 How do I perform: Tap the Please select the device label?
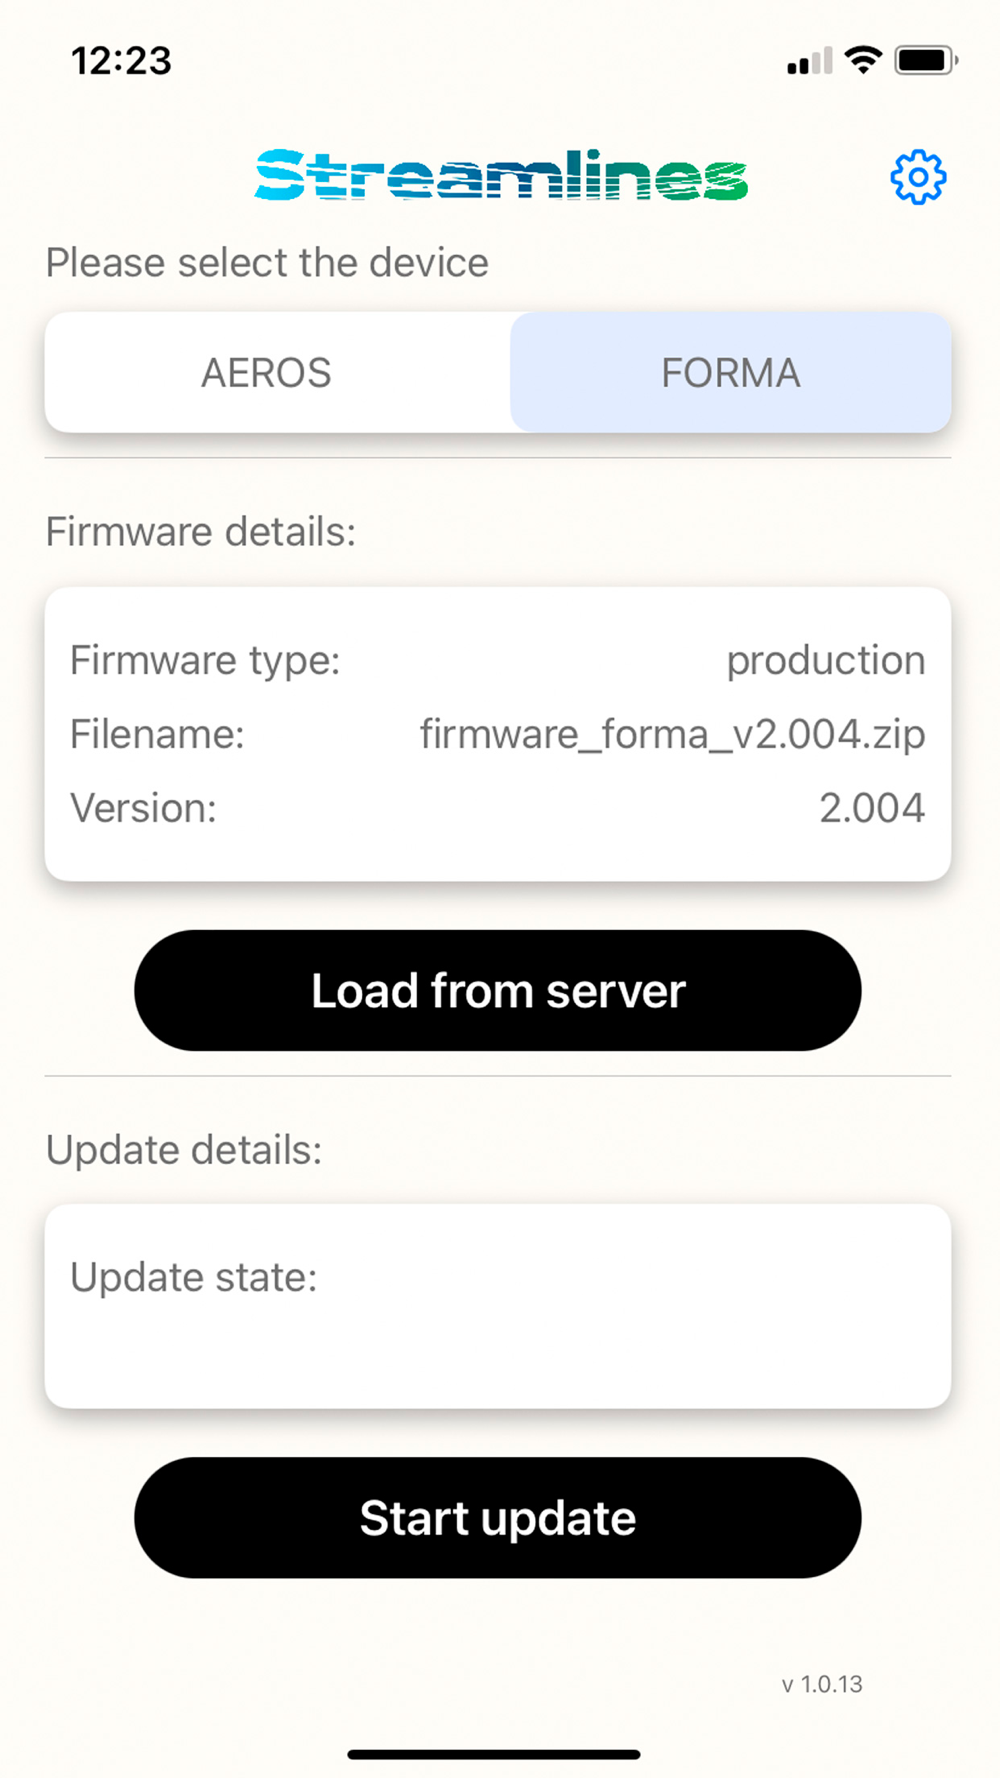coord(267,263)
